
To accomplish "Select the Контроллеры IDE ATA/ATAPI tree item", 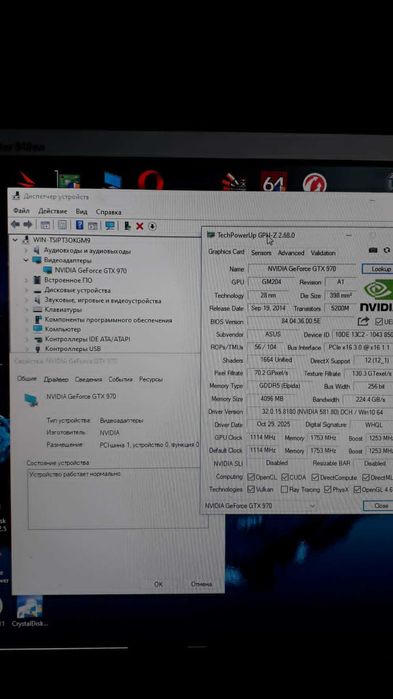I will 87,339.
